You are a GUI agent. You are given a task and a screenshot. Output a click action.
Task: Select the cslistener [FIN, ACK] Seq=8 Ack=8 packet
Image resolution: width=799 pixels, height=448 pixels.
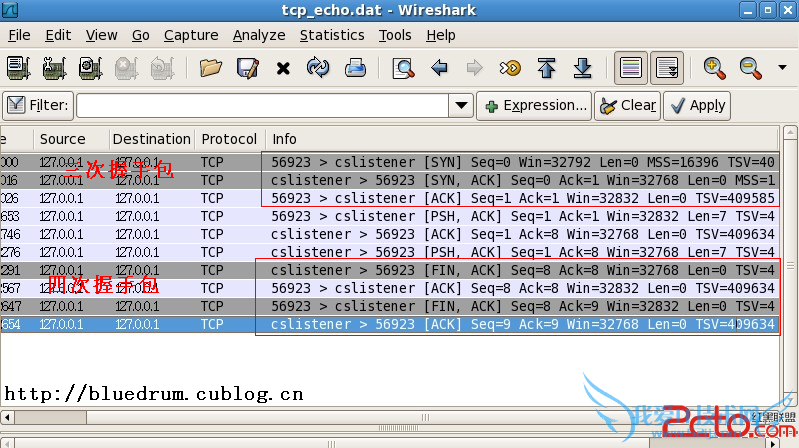tap(390, 270)
